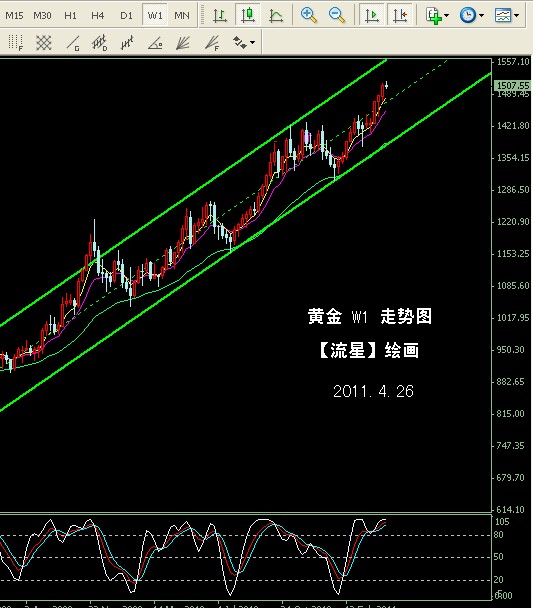Click the 1153.25 price scale label
The height and width of the screenshot is (608, 533).
click(x=513, y=254)
